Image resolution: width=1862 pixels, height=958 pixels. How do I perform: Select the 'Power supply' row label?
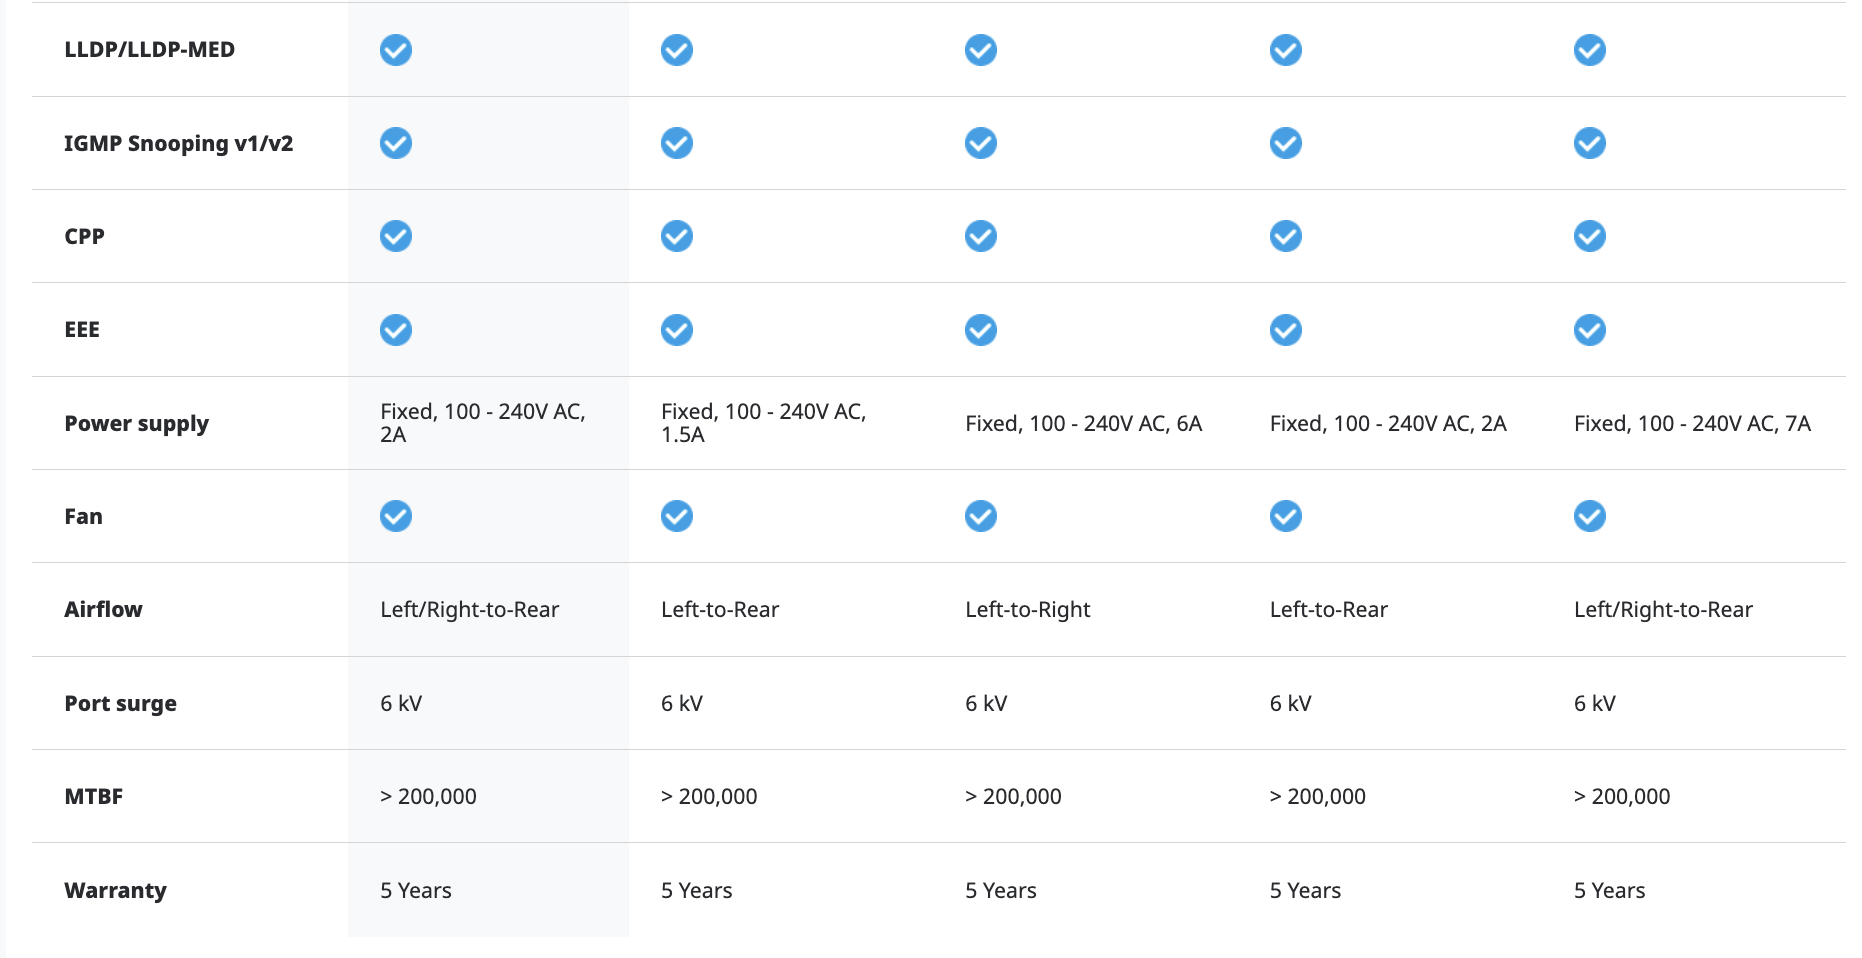coord(136,423)
